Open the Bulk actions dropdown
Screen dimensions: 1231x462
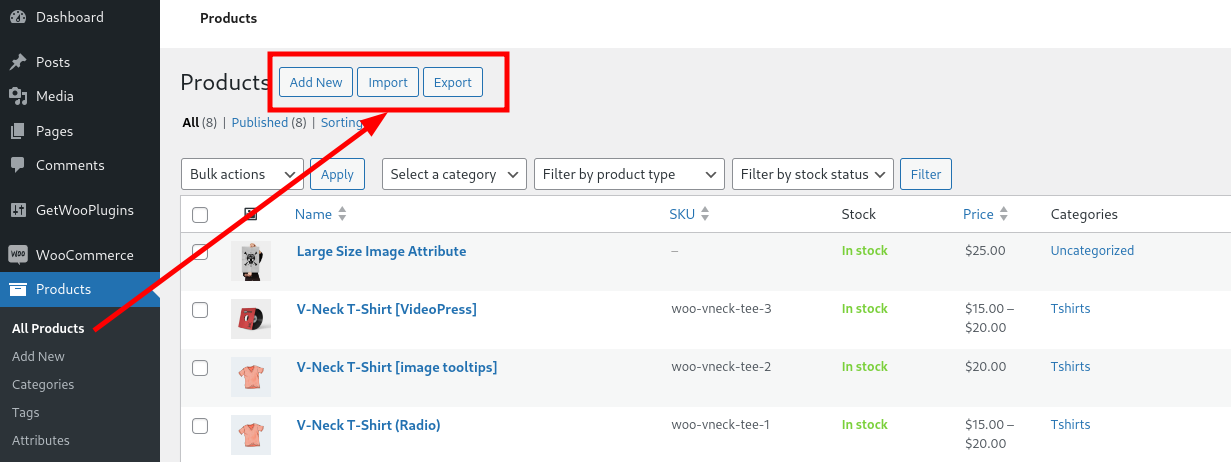coord(242,174)
